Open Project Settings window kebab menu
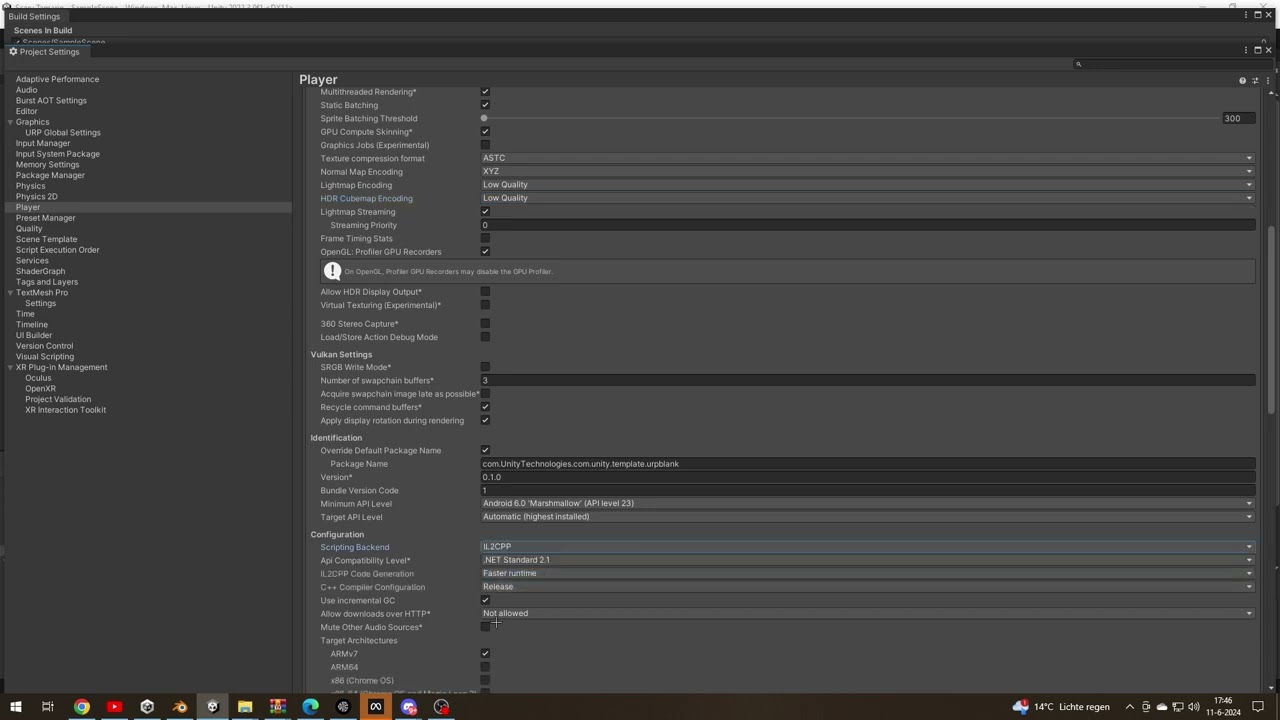The height and width of the screenshot is (720, 1280). 1246,50
